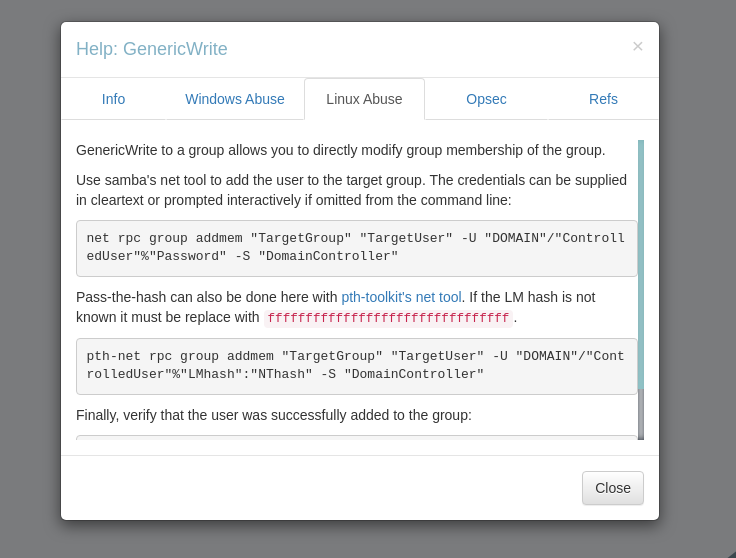Select the Linux Abuse tab

point(364,99)
